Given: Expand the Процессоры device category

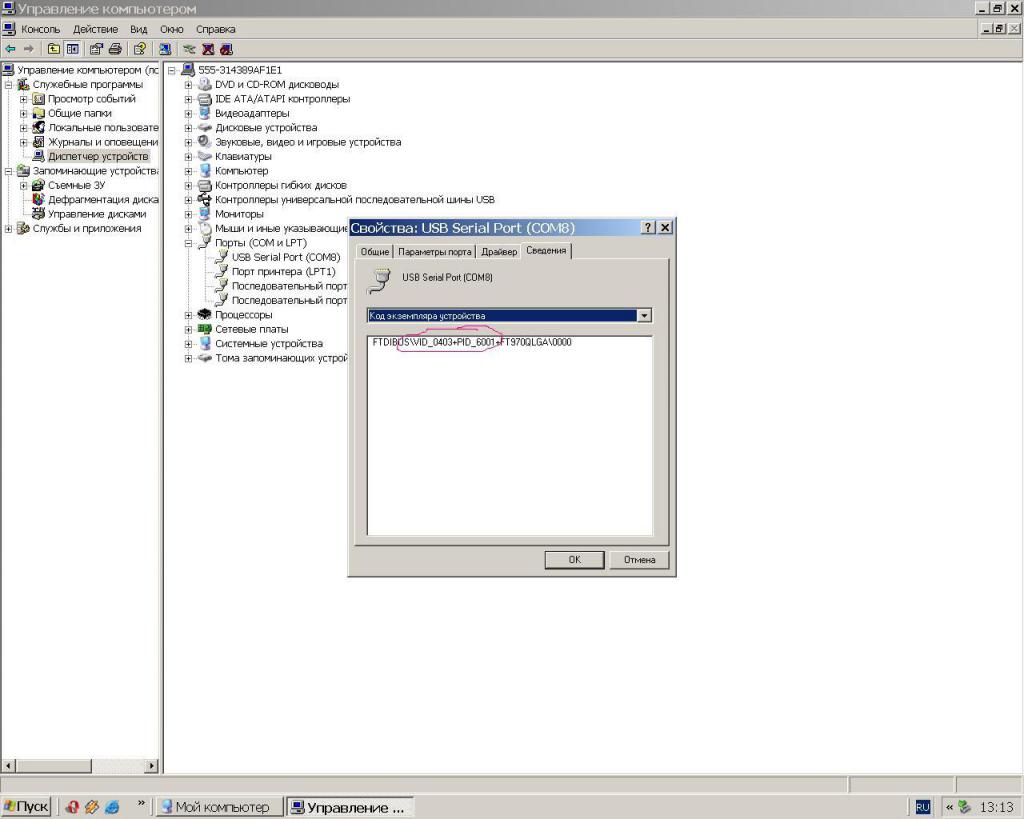Looking at the screenshot, I should pos(189,315).
